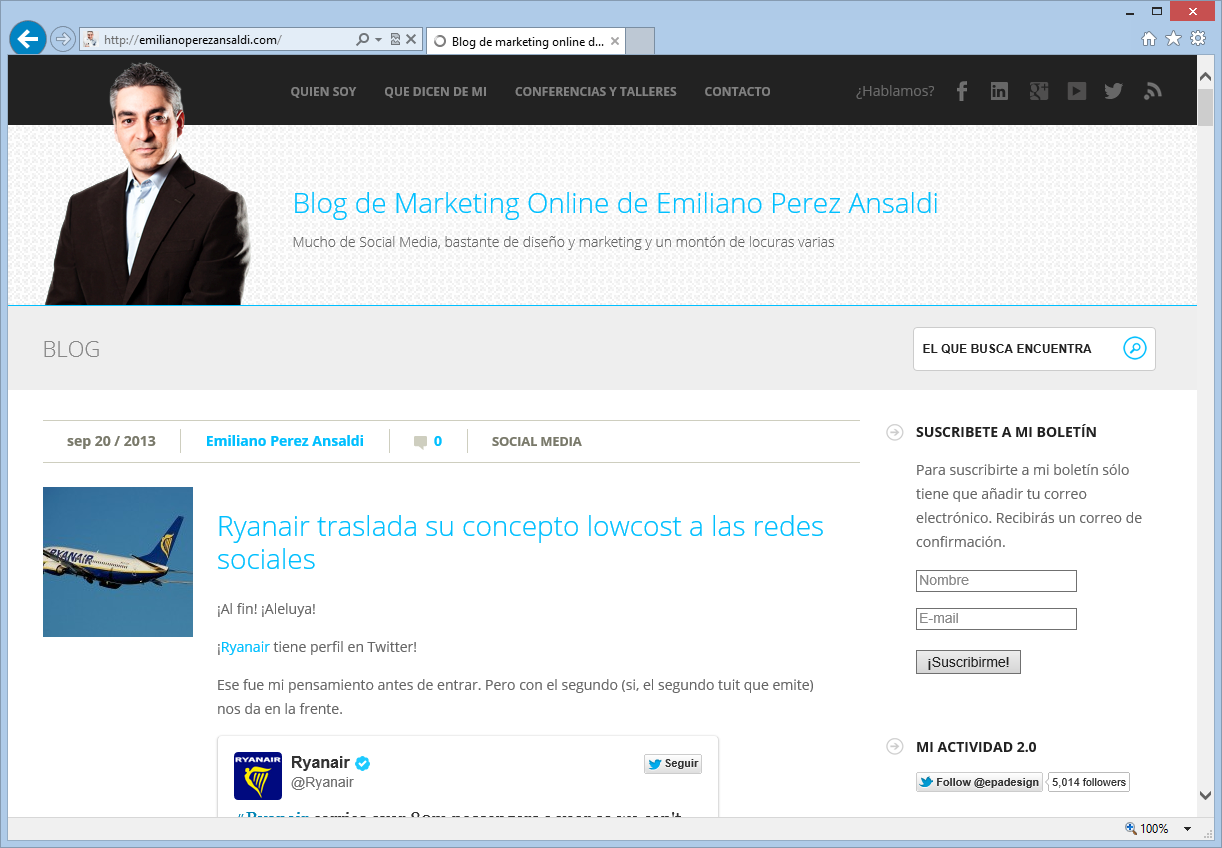
Task: Click the Ryanair logo in the embedded tweet
Action: pyautogui.click(x=258, y=776)
